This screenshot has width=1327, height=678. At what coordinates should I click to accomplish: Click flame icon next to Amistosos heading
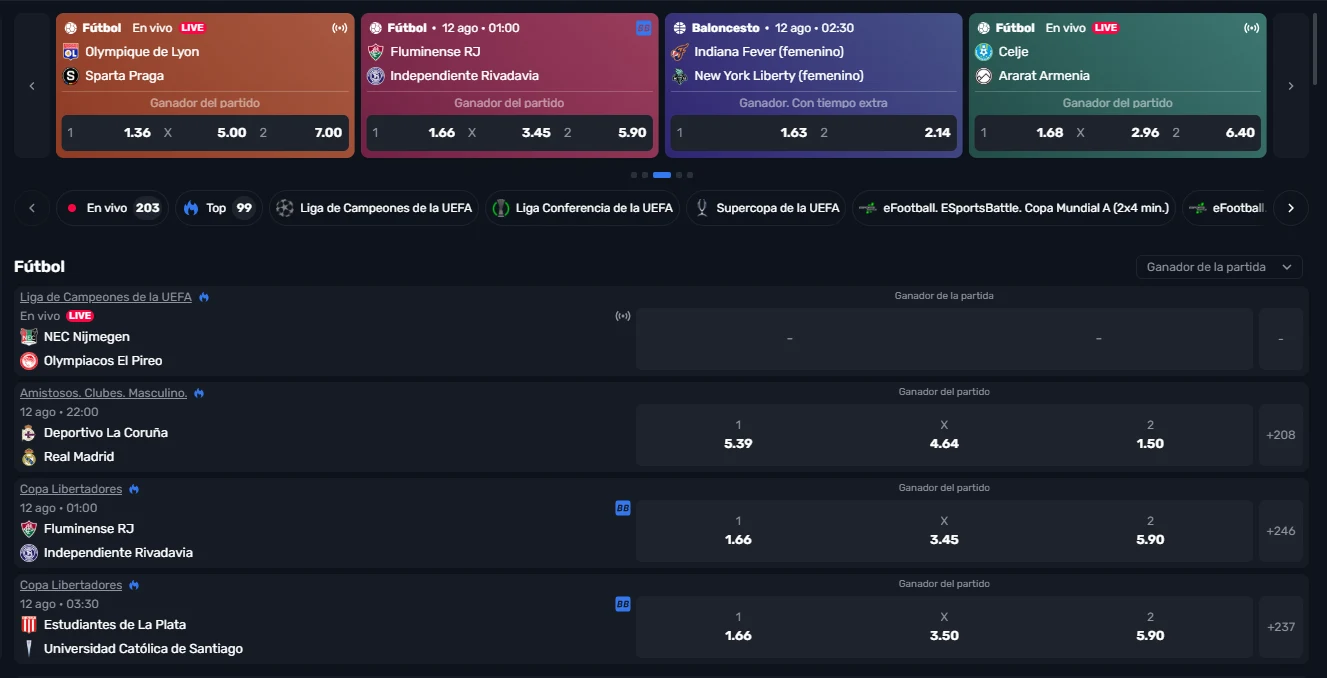tap(199, 393)
